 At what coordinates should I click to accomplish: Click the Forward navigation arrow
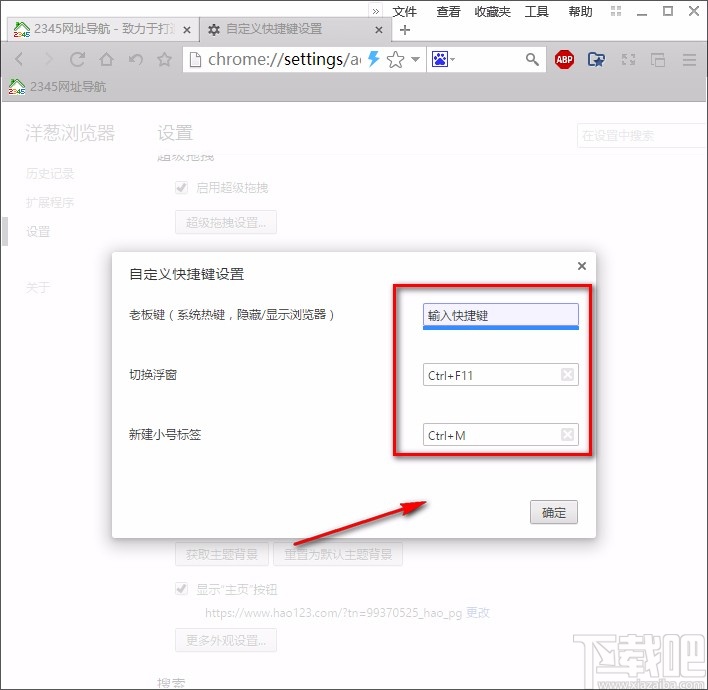click(48, 59)
